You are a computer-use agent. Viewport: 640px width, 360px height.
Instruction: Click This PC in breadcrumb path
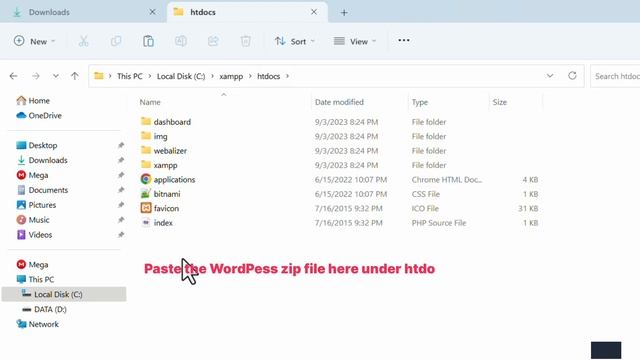pyautogui.click(x=129, y=76)
